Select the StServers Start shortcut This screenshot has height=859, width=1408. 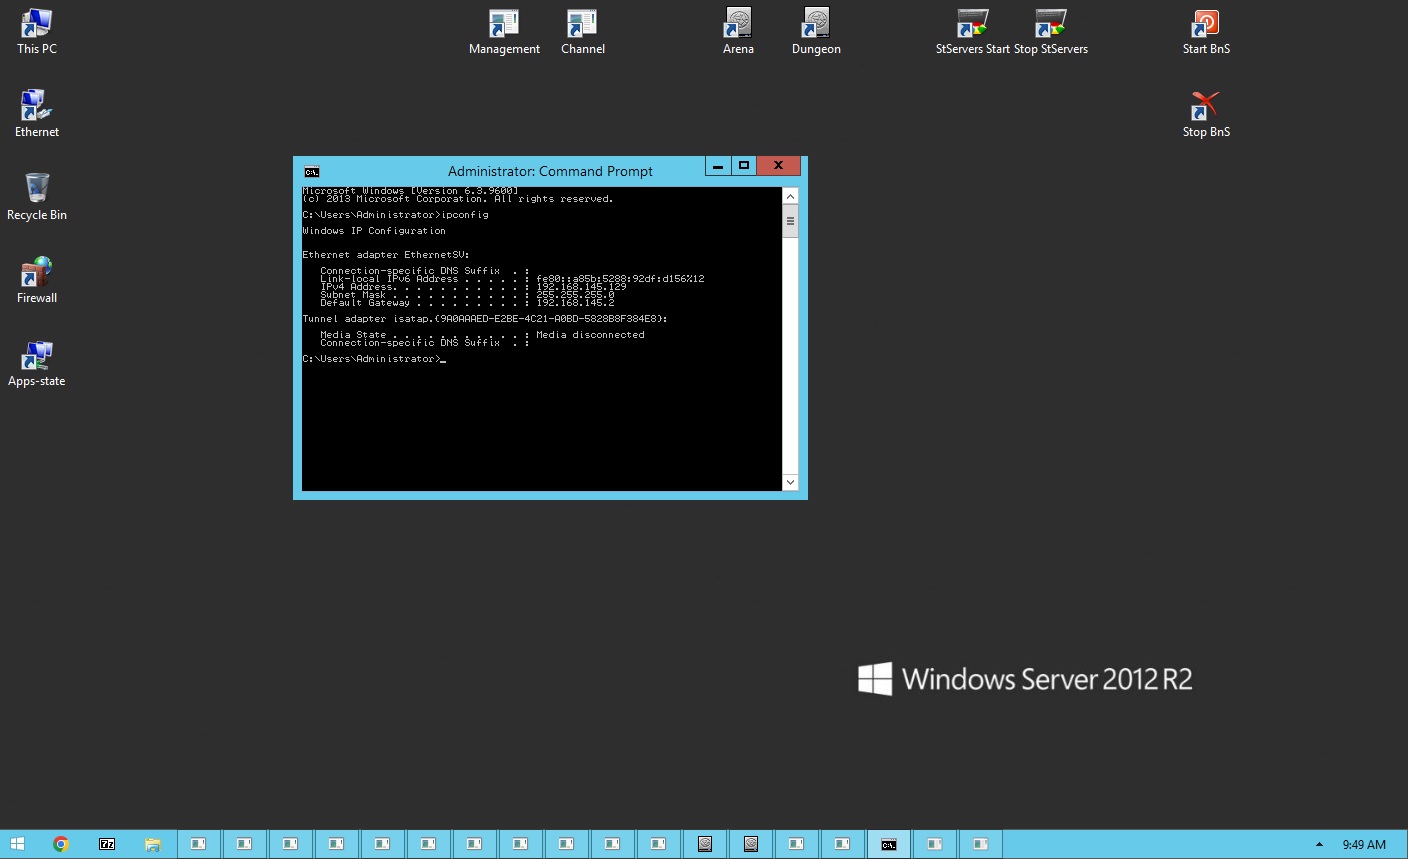coord(972,31)
